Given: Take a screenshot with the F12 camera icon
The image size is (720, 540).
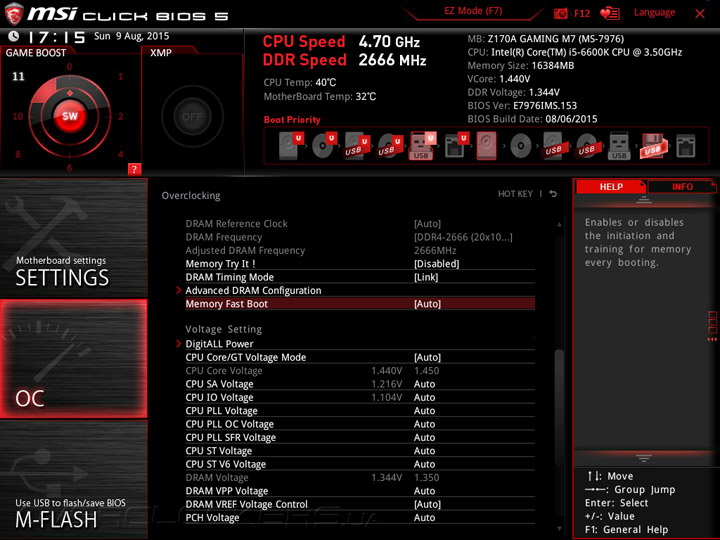Looking at the screenshot, I should click(560, 13).
